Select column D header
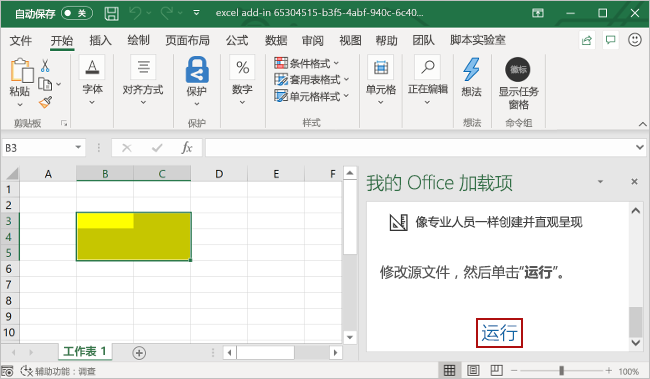650x379 pixels. pos(219,174)
